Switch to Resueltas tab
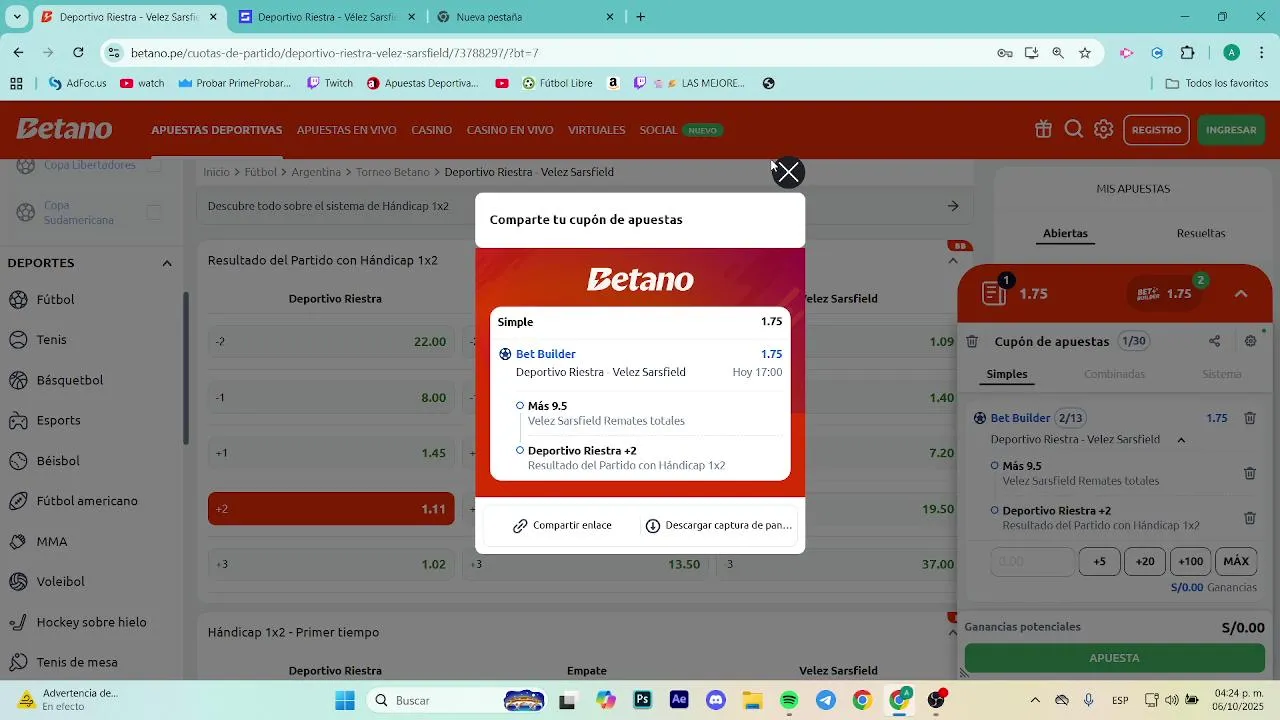Viewport: 1280px width, 720px height. [1201, 233]
